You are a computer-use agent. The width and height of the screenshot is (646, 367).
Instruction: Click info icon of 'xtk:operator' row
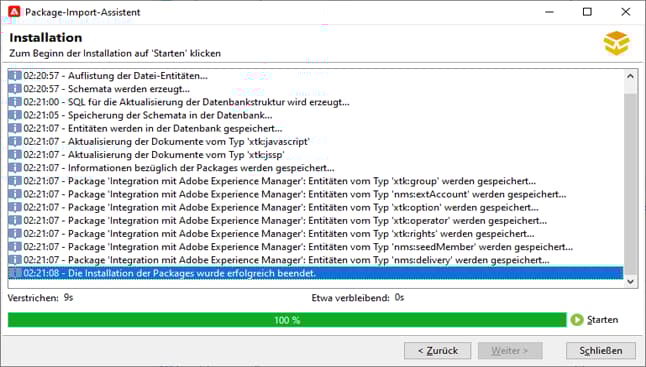(15, 221)
